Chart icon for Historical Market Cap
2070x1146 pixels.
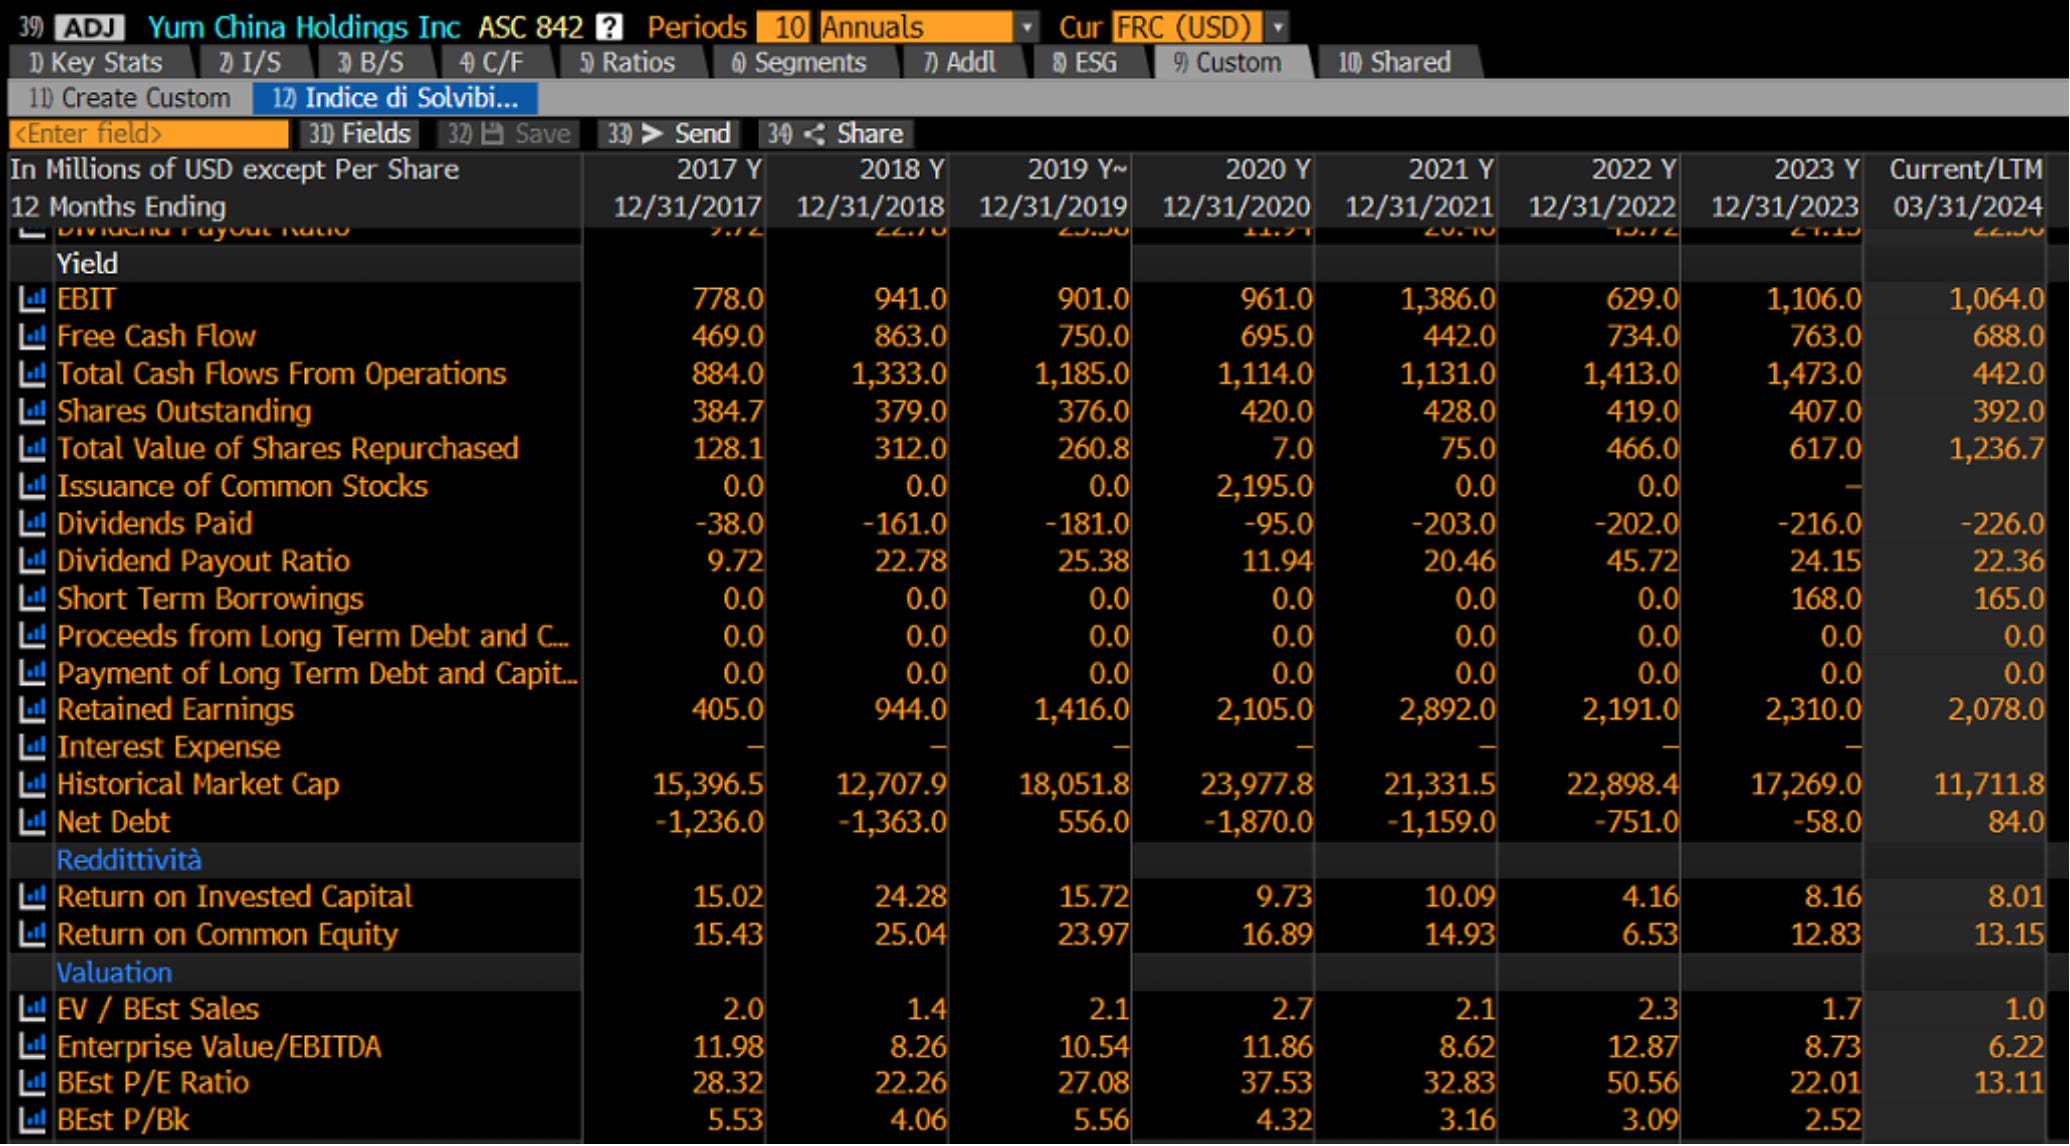32,785
